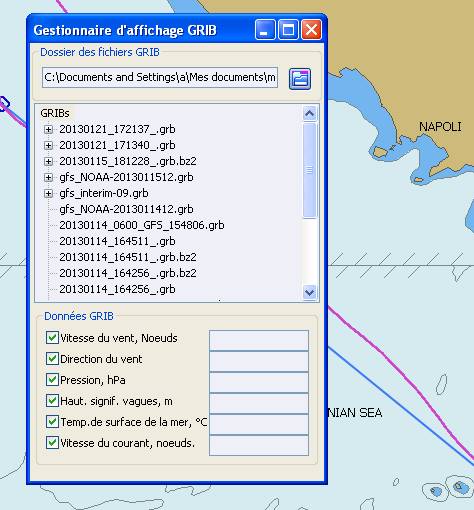Click the GRIB folder path input field
This screenshot has width=474, height=510.
click(x=160, y=77)
